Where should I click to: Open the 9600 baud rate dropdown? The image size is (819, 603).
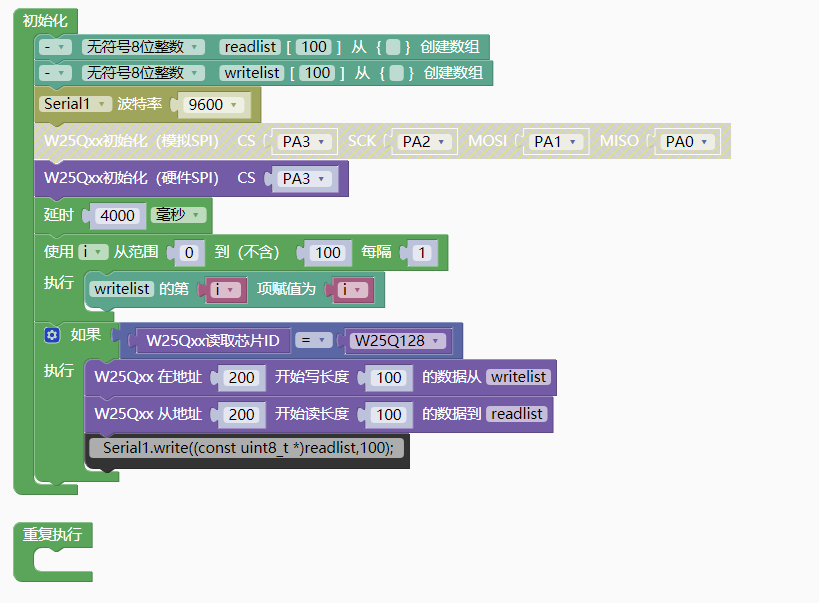click(x=212, y=105)
